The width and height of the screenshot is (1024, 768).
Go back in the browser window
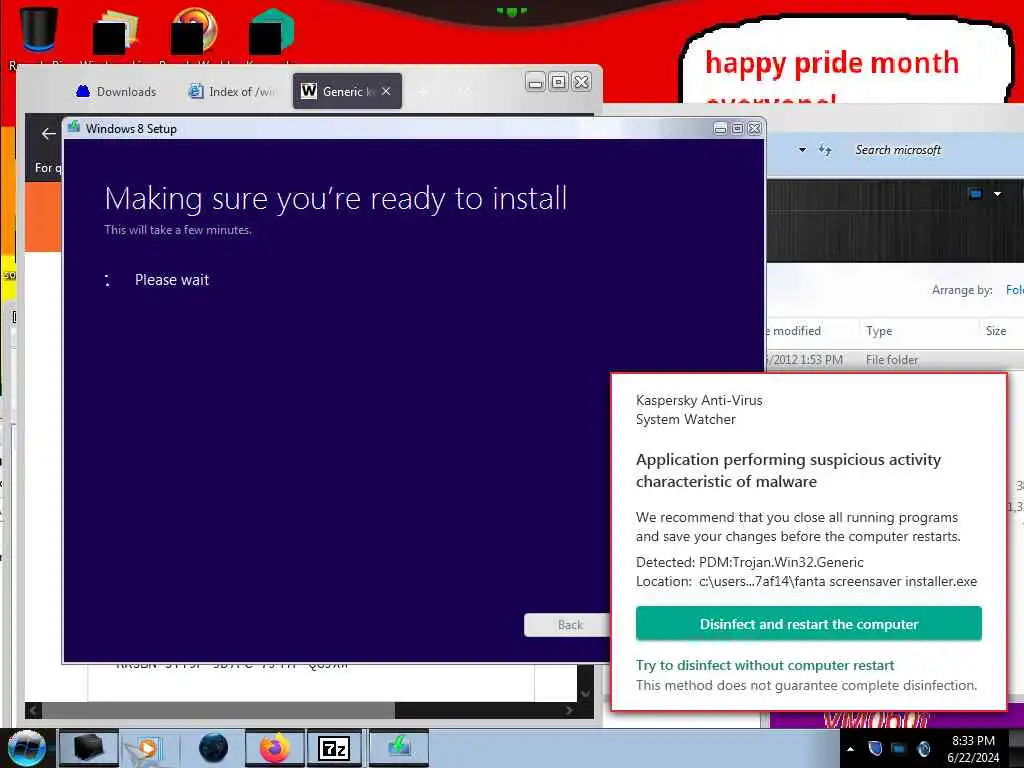48,134
